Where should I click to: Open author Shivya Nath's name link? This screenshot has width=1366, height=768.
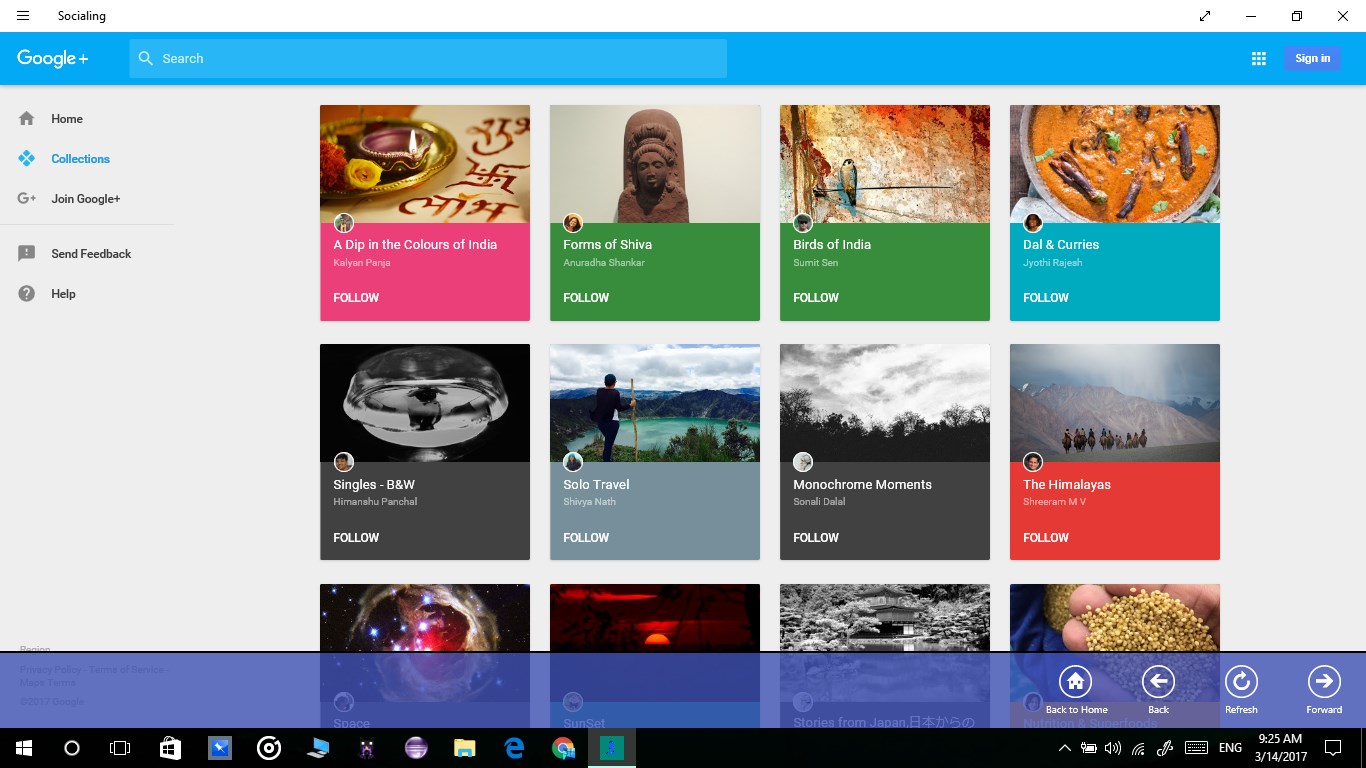(x=589, y=502)
